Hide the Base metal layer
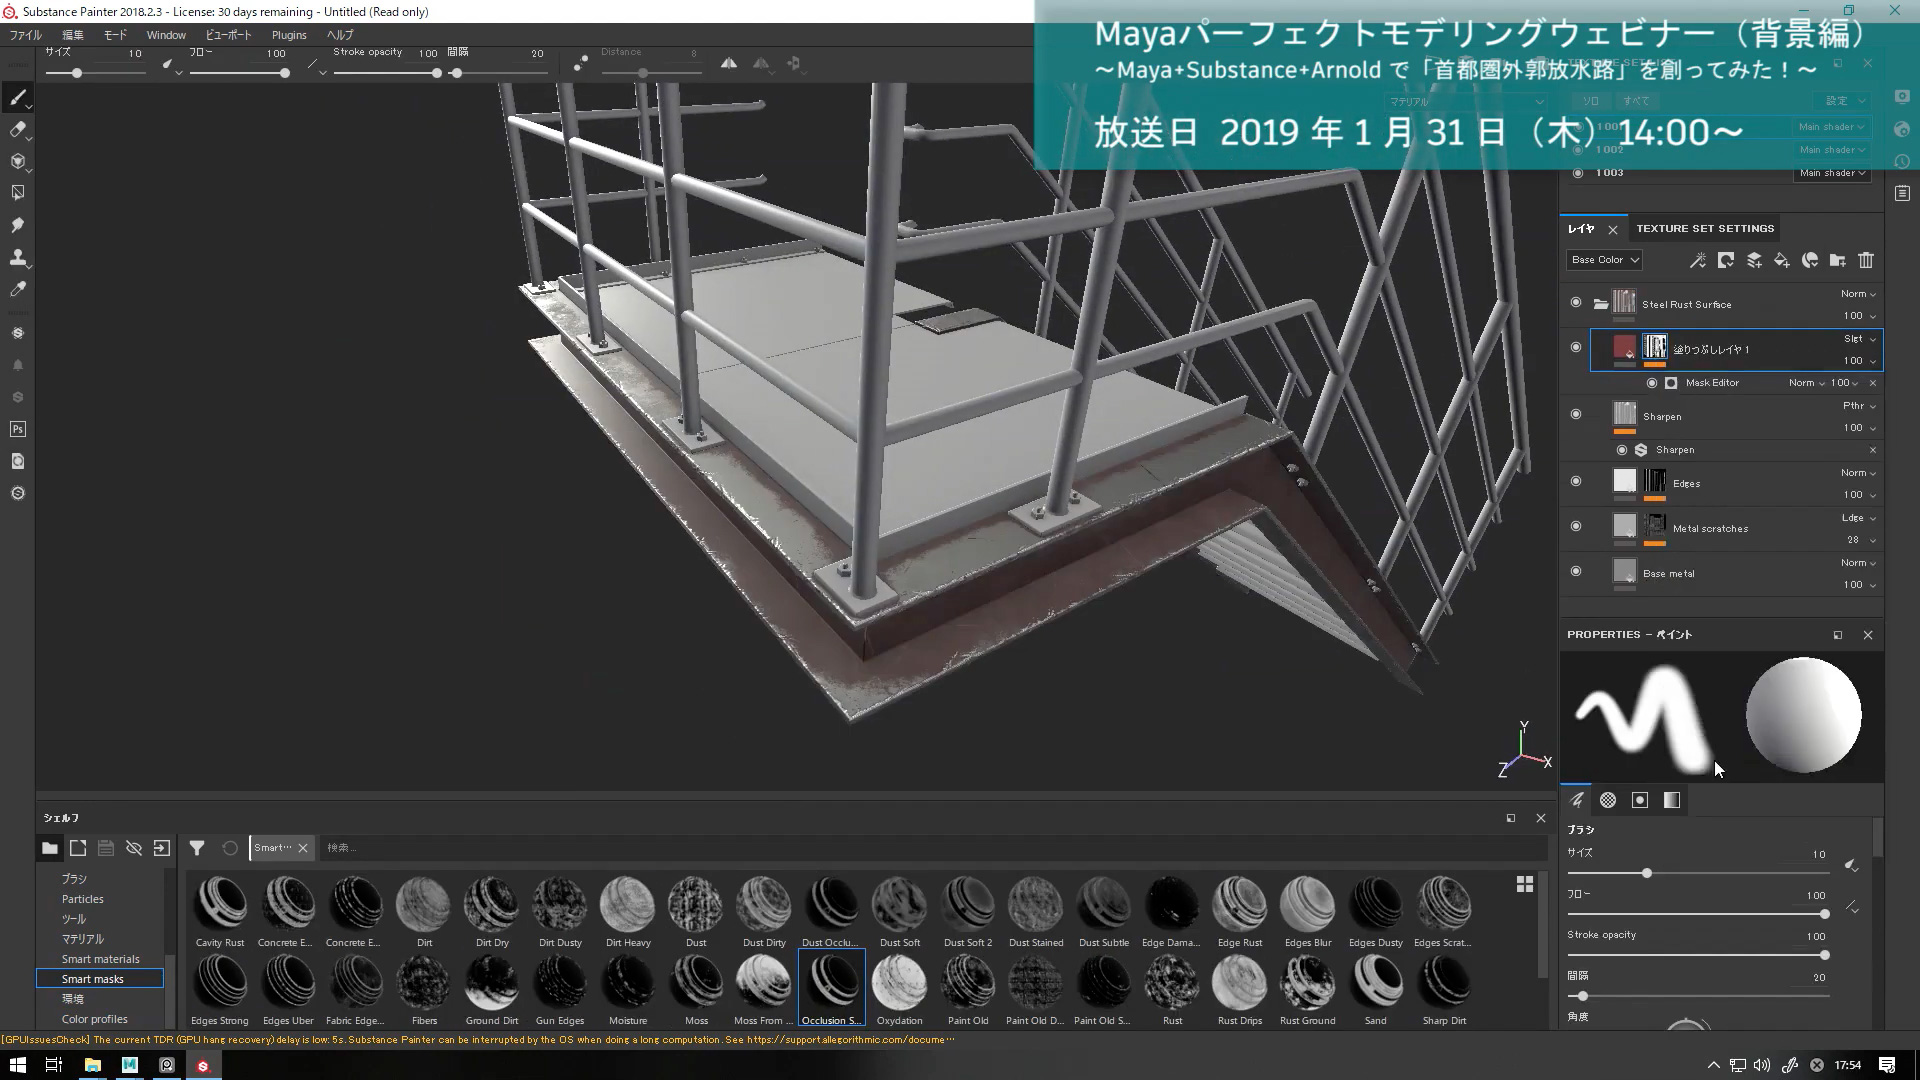Viewport: 1920px width, 1080px height. (1576, 572)
